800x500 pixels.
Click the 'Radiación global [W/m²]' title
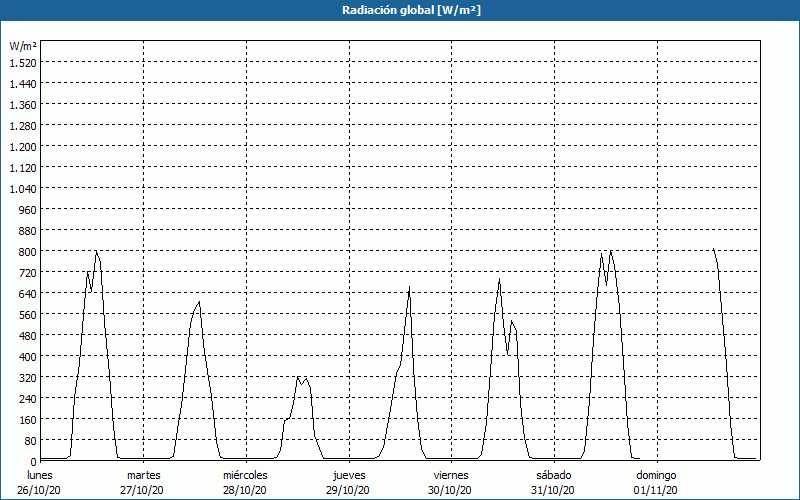pos(411,10)
